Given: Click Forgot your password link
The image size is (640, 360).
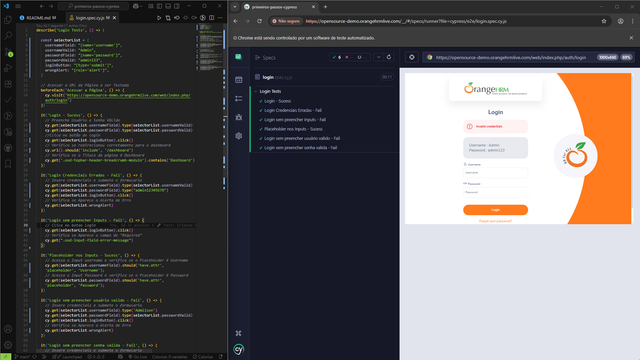Looking at the screenshot, I should 495,221.
